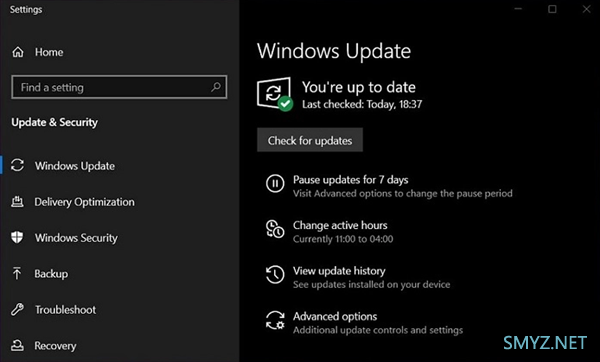Viewport: 600px width, 362px height.
Task: Click the Recovery icon
Action: point(17,346)
